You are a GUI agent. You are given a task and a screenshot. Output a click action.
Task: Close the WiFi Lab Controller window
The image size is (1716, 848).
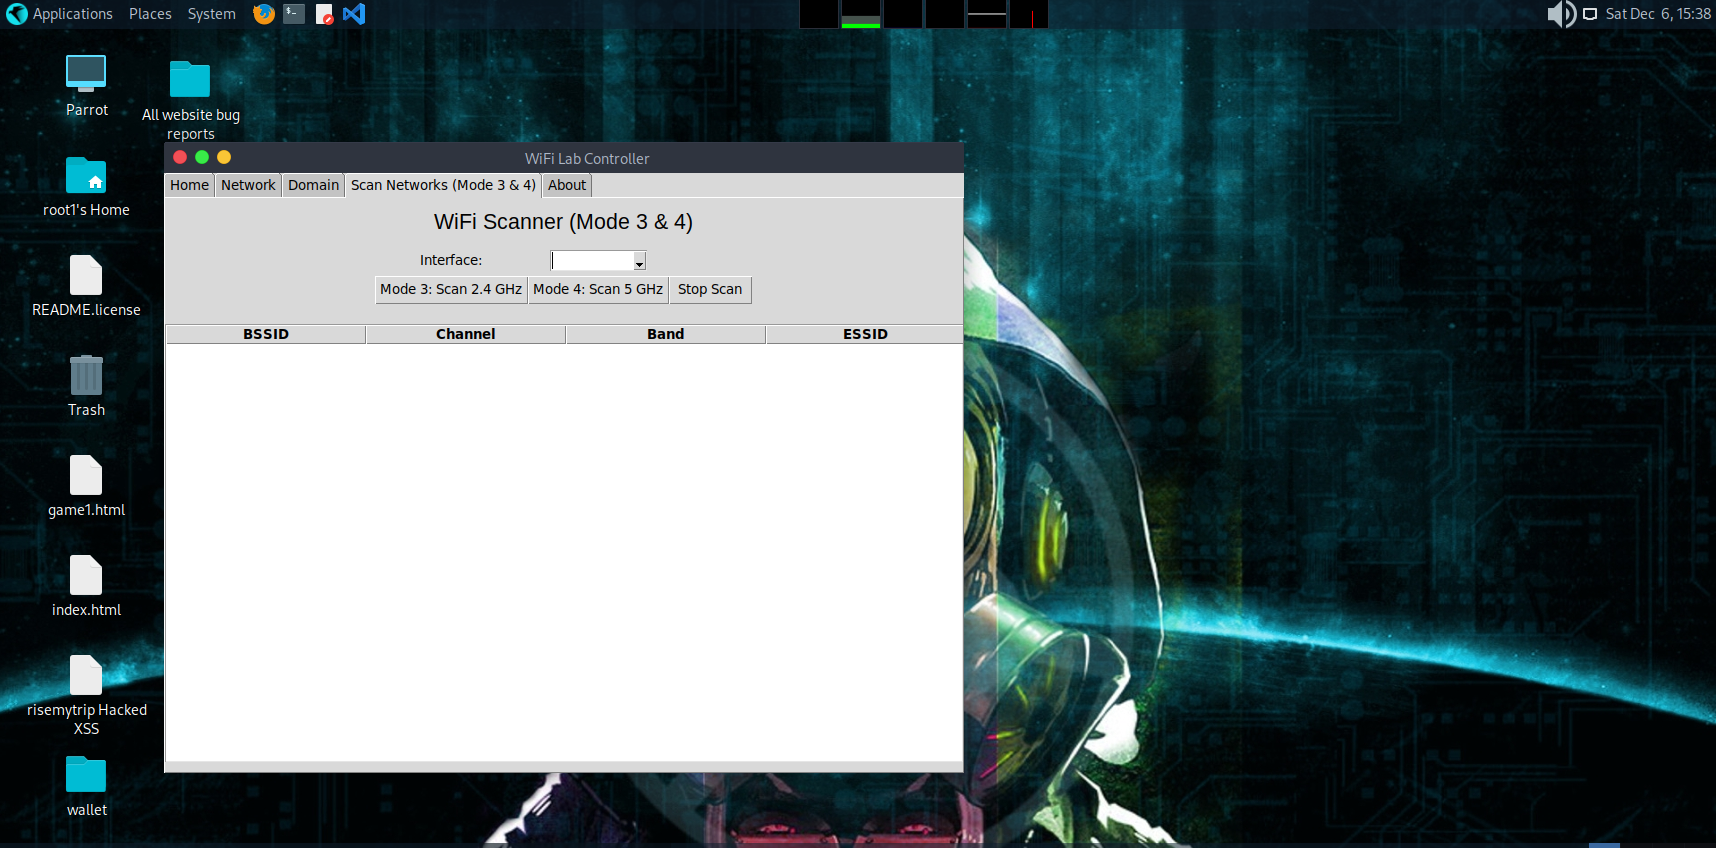click(180, 157)
